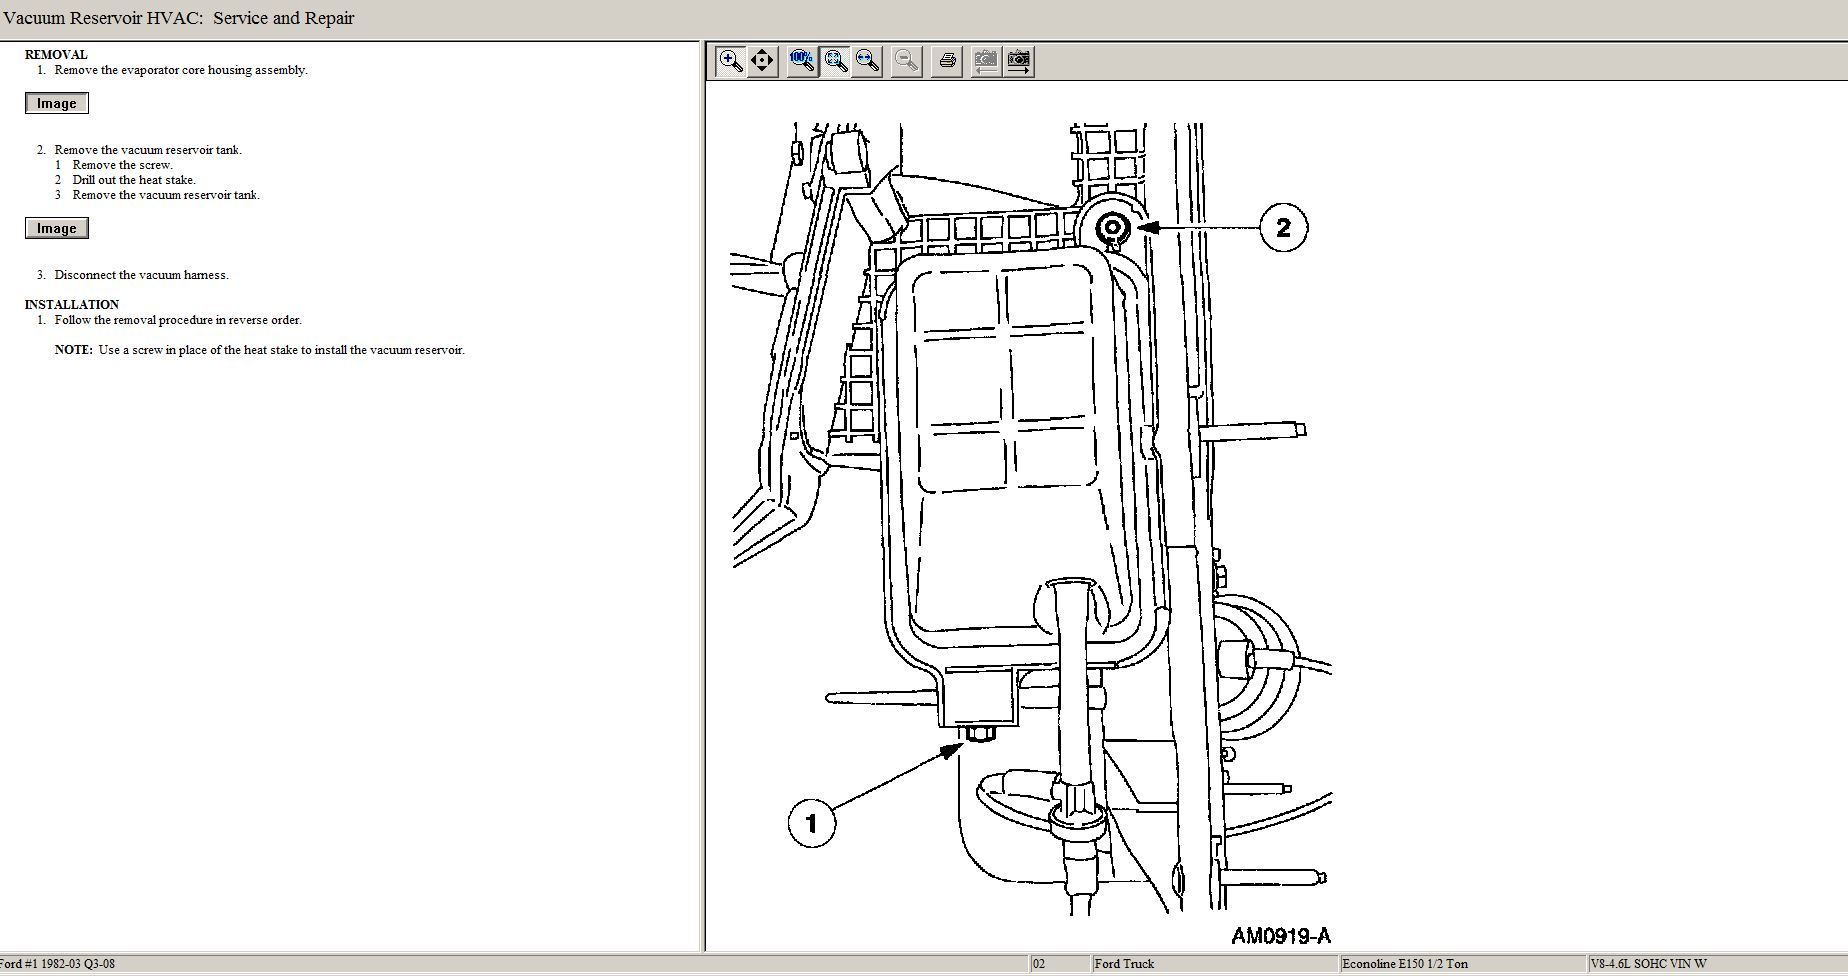Print the diagram with printer icon
Image resolution: width=1848 pixels, height=976 pixels.
(x=947, y=61)
